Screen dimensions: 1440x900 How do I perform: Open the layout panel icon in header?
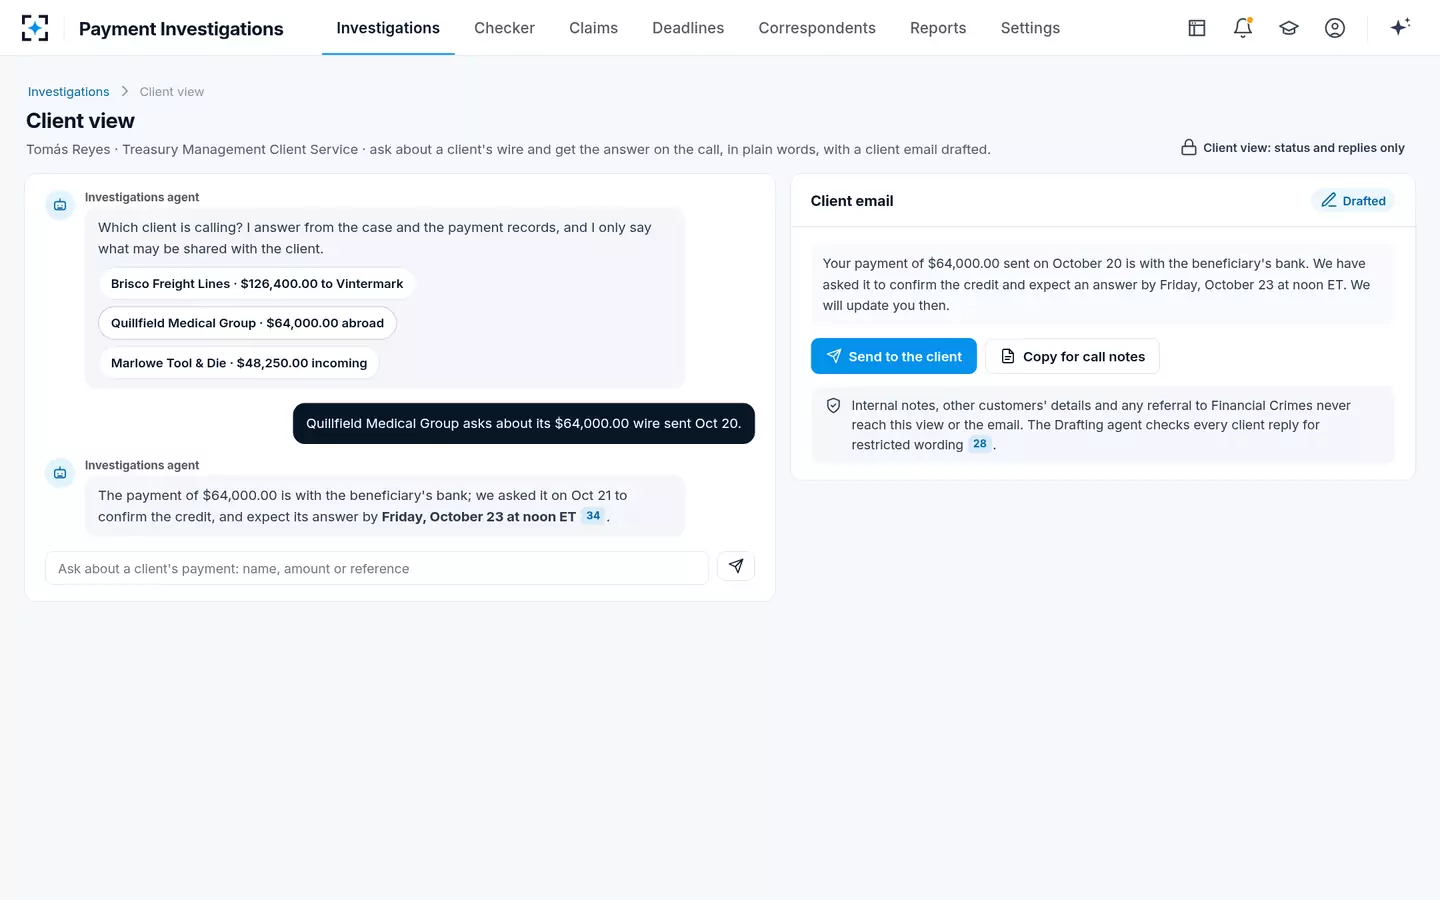[1197, 28]
